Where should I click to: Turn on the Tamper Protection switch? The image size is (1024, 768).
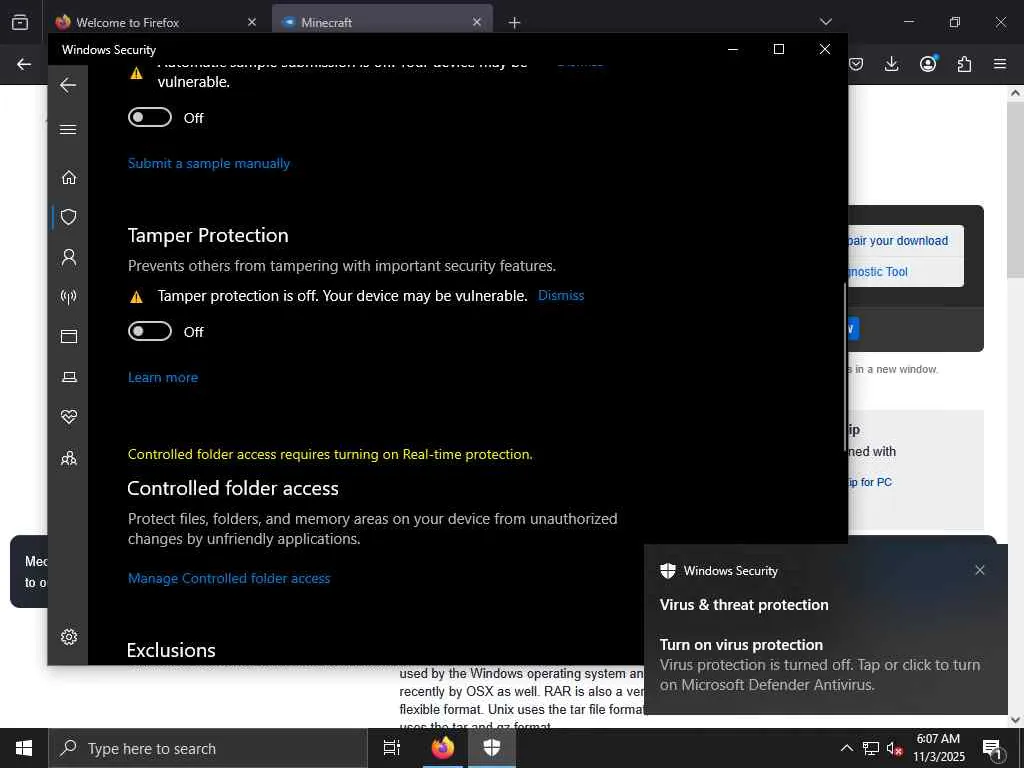150,331
